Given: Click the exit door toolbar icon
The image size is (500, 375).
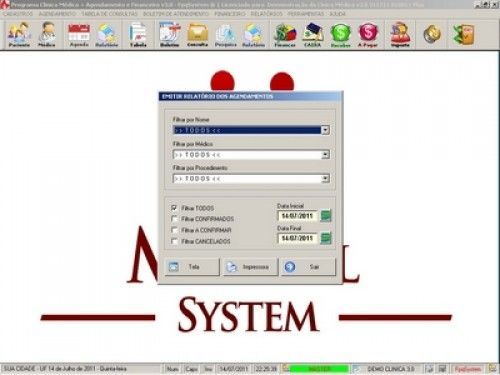Looking at the screenshot, I should point(464,34).
